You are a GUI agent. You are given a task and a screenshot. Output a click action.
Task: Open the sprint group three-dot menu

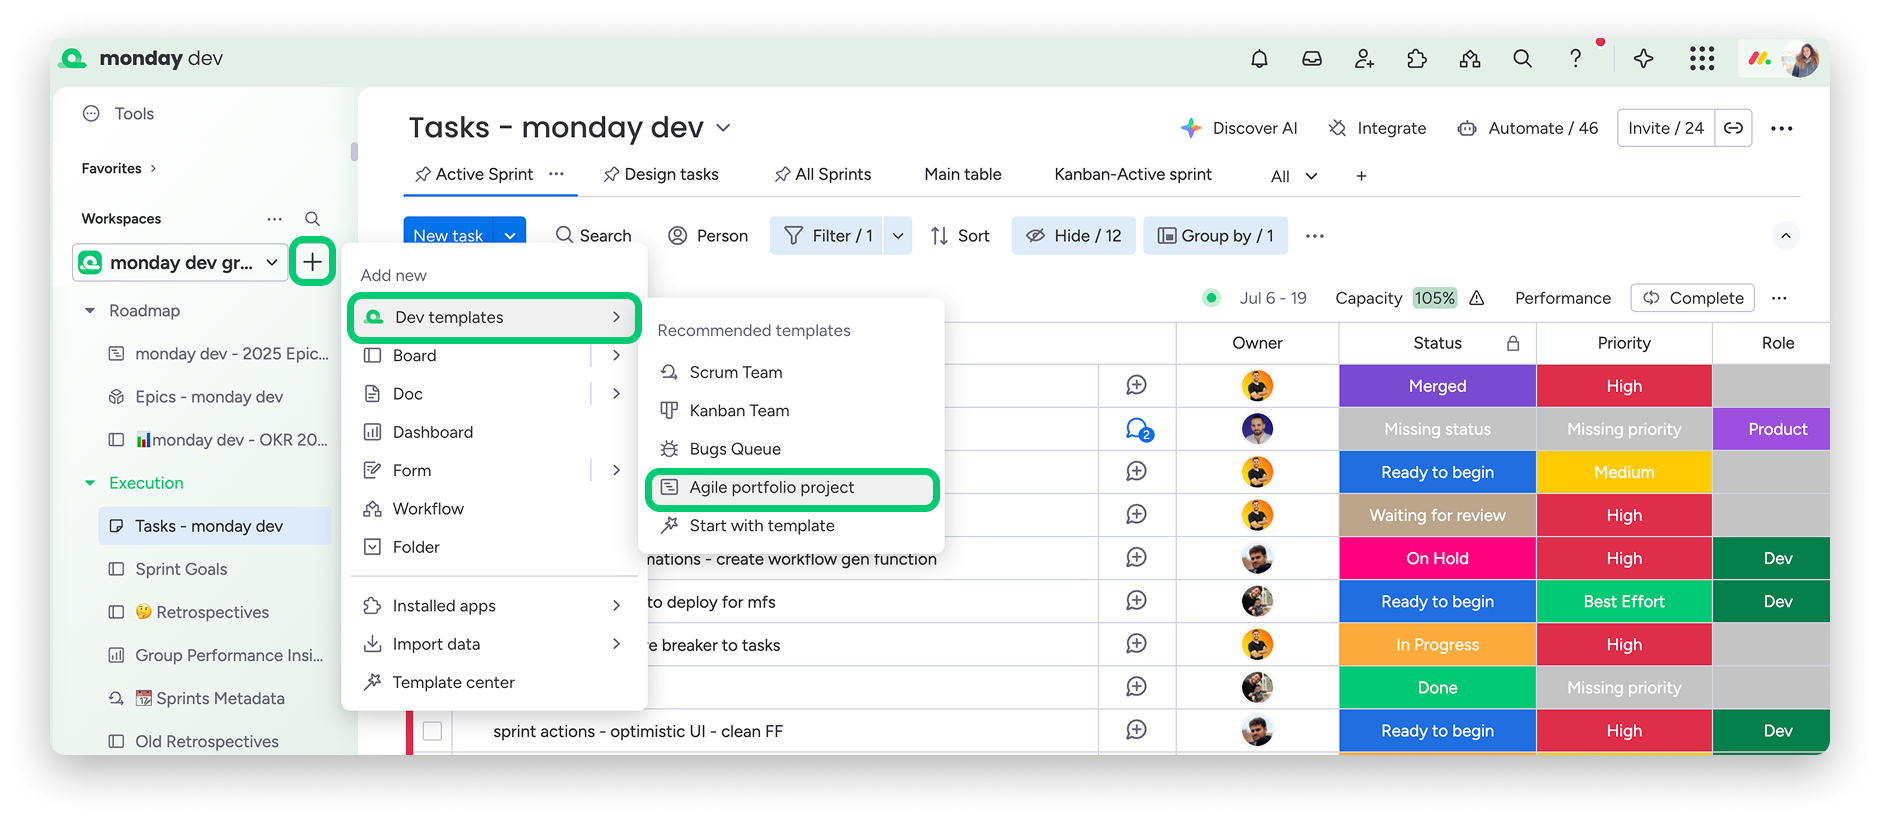(1779, 298)
